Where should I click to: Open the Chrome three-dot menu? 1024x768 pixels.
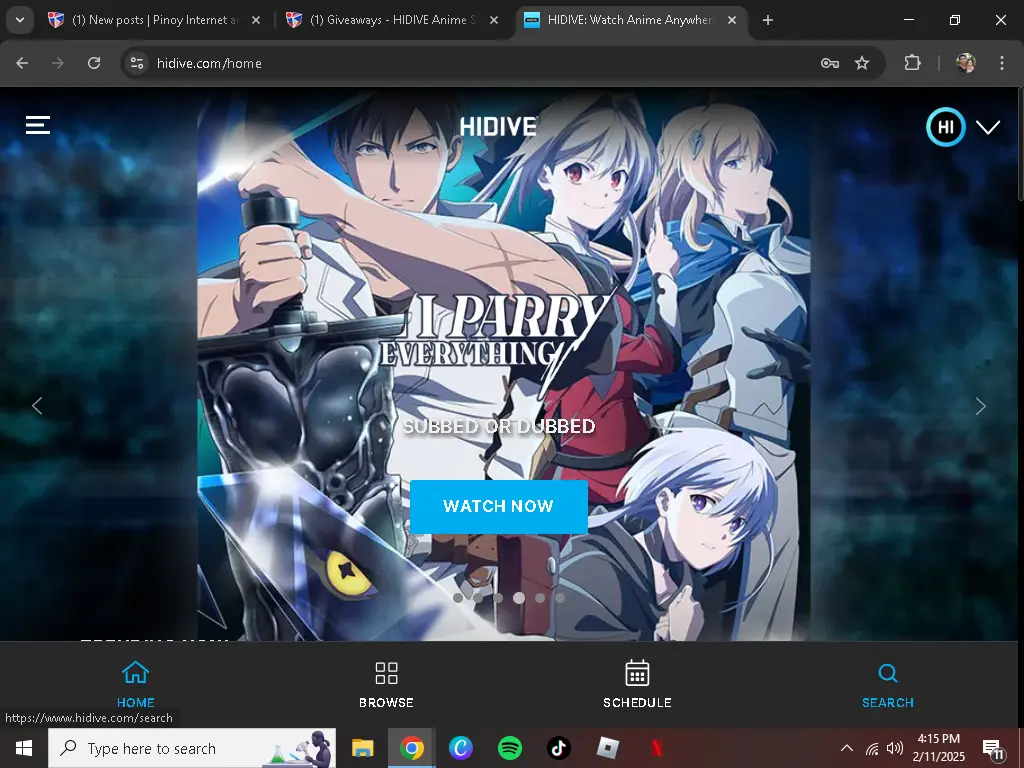coord(1002,63)
